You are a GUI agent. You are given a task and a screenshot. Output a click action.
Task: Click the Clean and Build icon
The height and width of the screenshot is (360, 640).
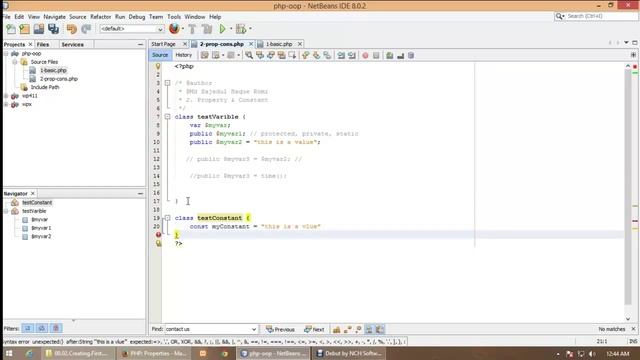[207, 29]
